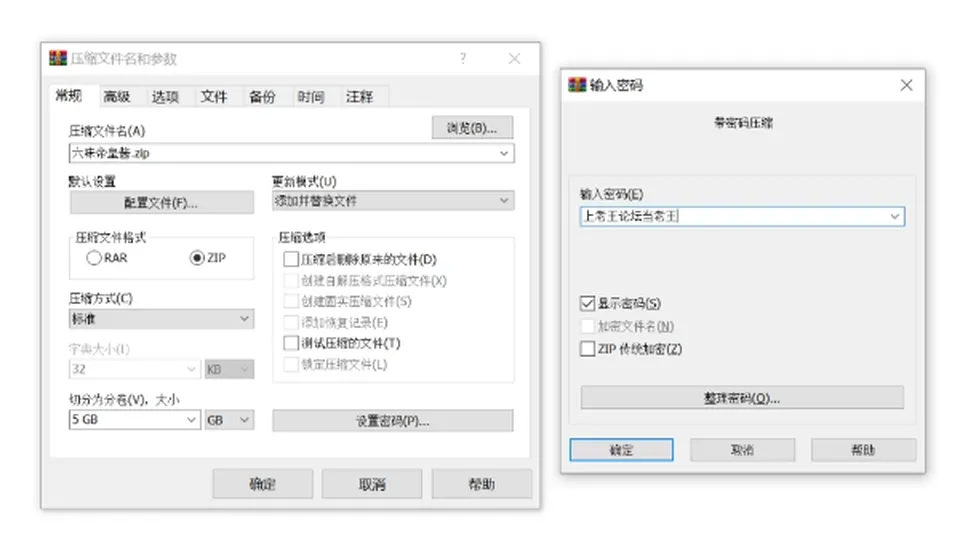Image resolution: width=960 pixels, height=550 pixels.
Task: Open the 选项 tab
Action: (165, 96)
